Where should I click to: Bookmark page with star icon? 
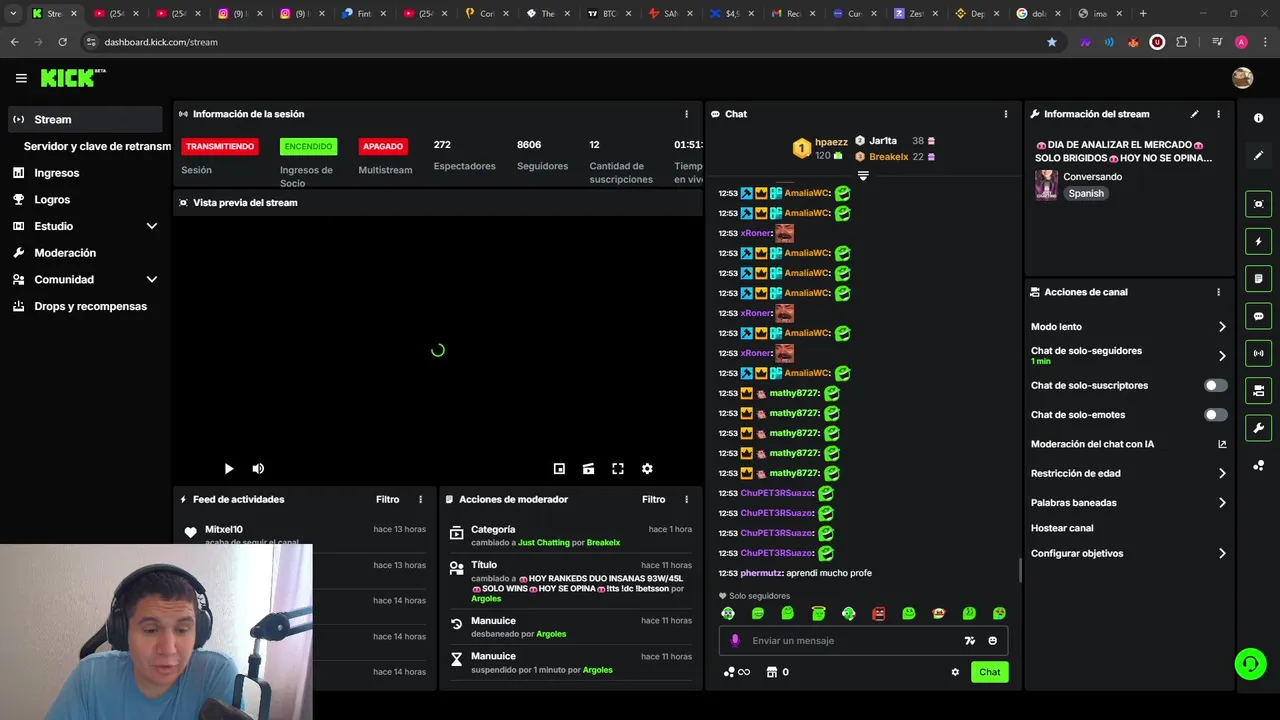[x=1051, y=42]
